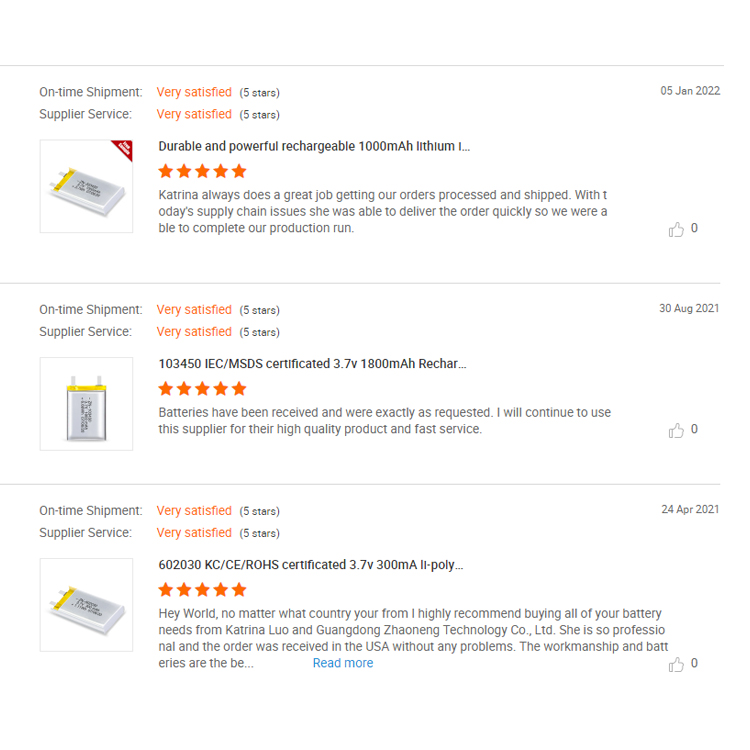The height and width of the screenshot is (750, 750).
Task: Open 'Durable and powerful rechargeable 1000mAh' product link
Action: coord(314,146)
